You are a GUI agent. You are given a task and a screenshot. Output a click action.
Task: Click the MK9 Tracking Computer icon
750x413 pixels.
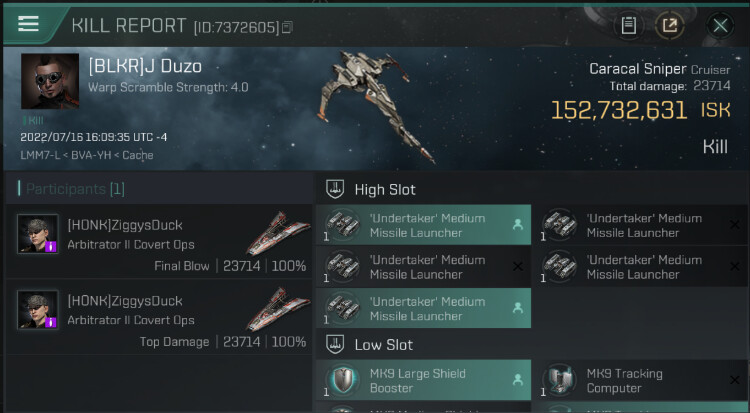click(x=560, y=380)
